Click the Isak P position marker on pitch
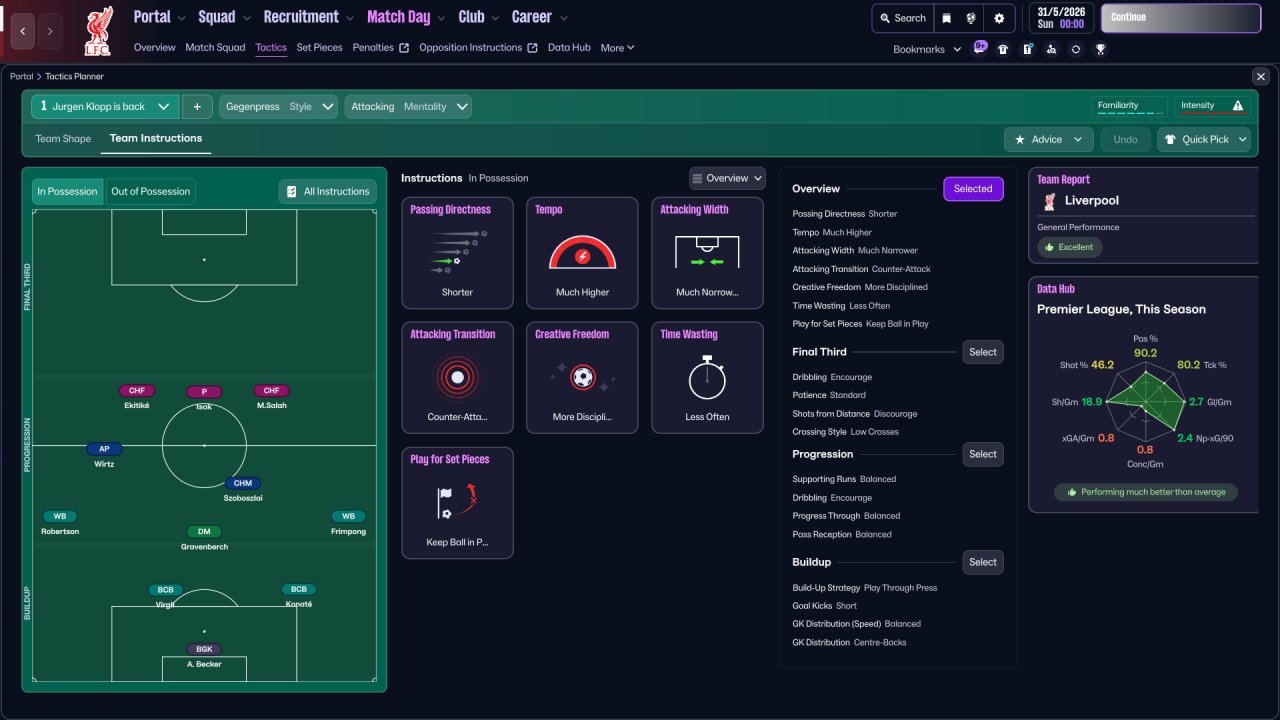 pos(204,392)
